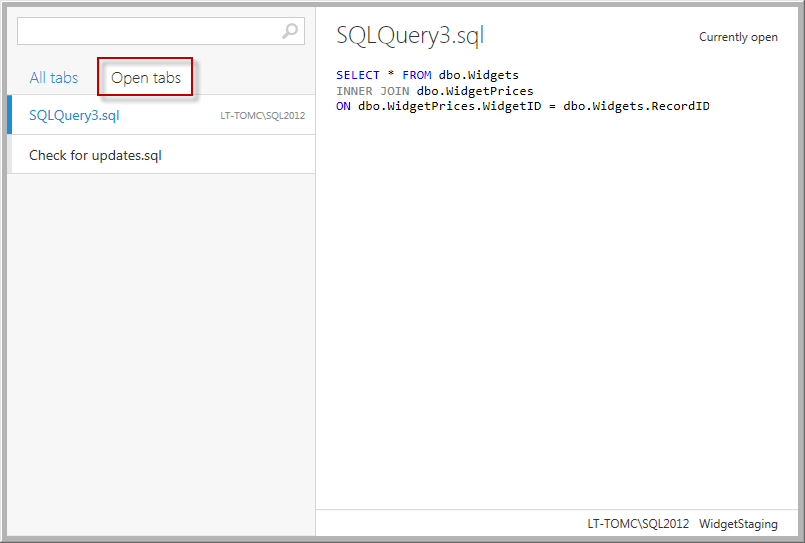Viewport: 805px width, 543px height.
Task: Click dbo.WidgetPrices on the INNER JOIN line
Action: pos(475,91)
